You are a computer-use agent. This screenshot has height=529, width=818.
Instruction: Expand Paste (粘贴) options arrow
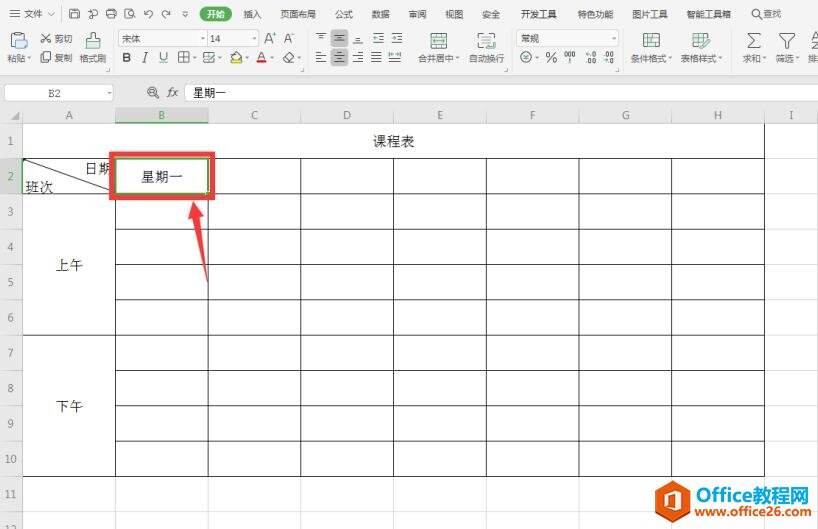30,58
